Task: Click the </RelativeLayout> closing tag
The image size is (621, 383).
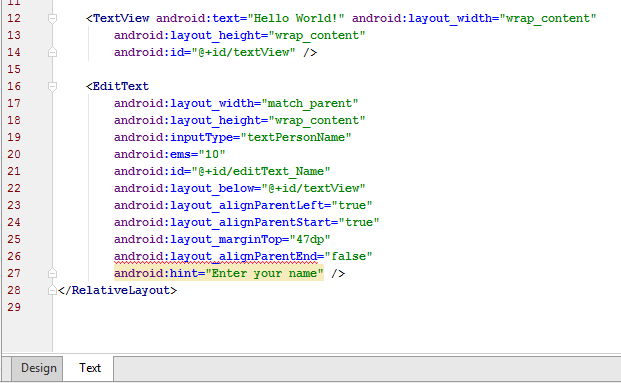Action: click(x=118, y=290)
